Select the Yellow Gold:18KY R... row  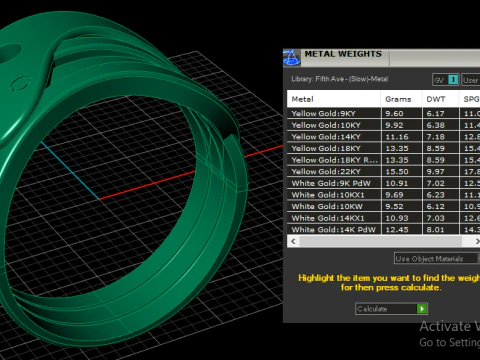(x=383, y=160)
